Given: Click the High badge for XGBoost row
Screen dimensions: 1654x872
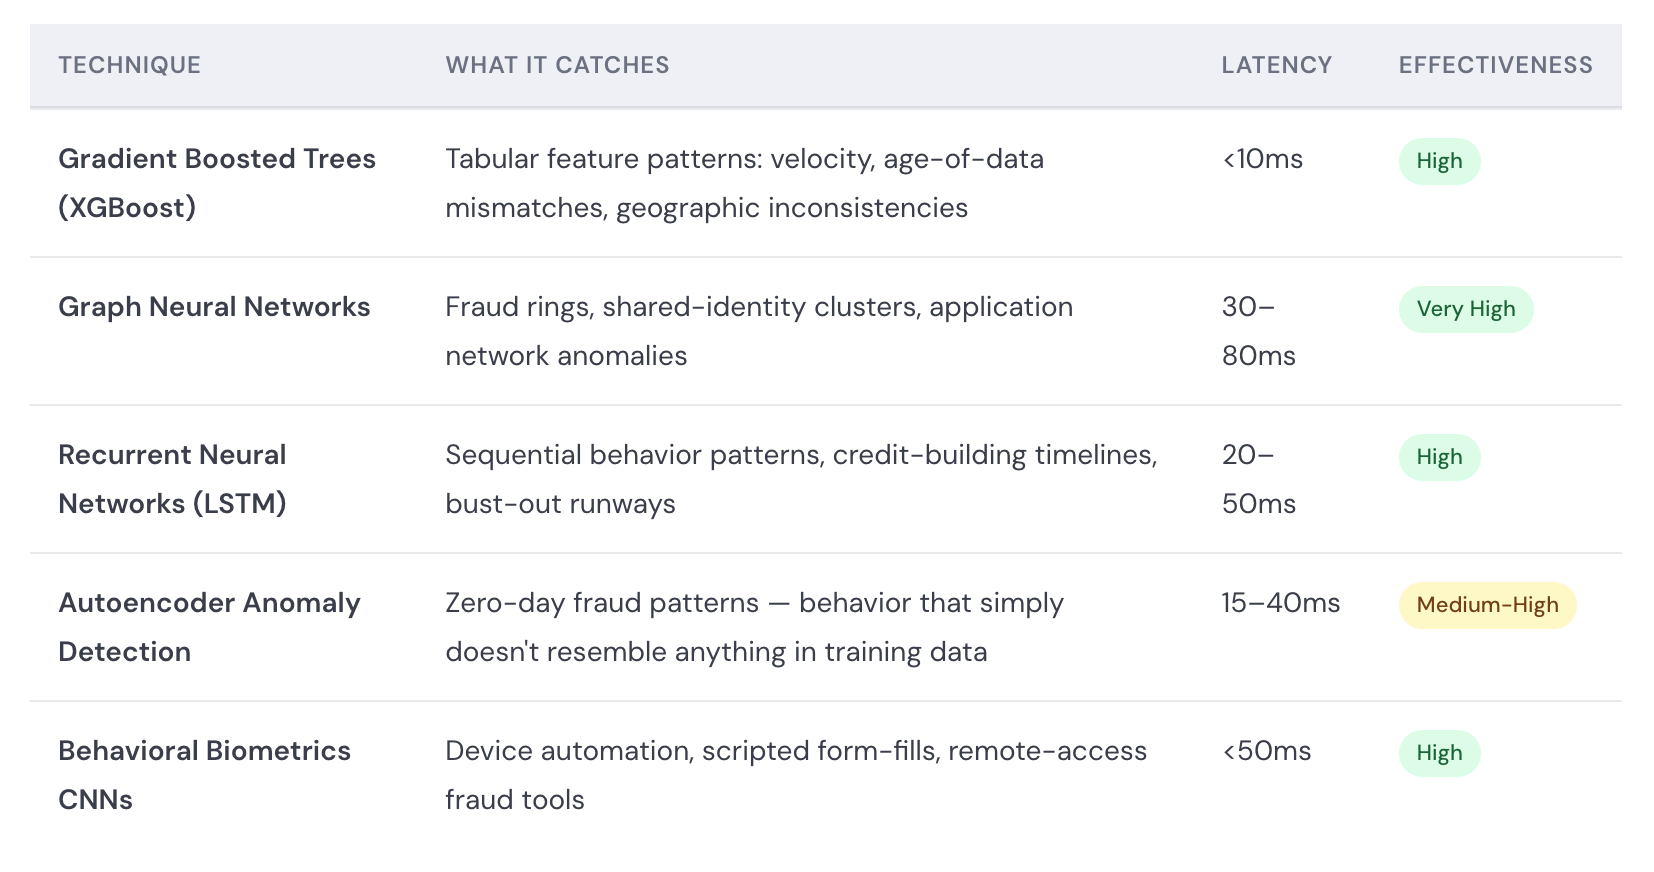Looking at the screenshot, I should 1439,161.
